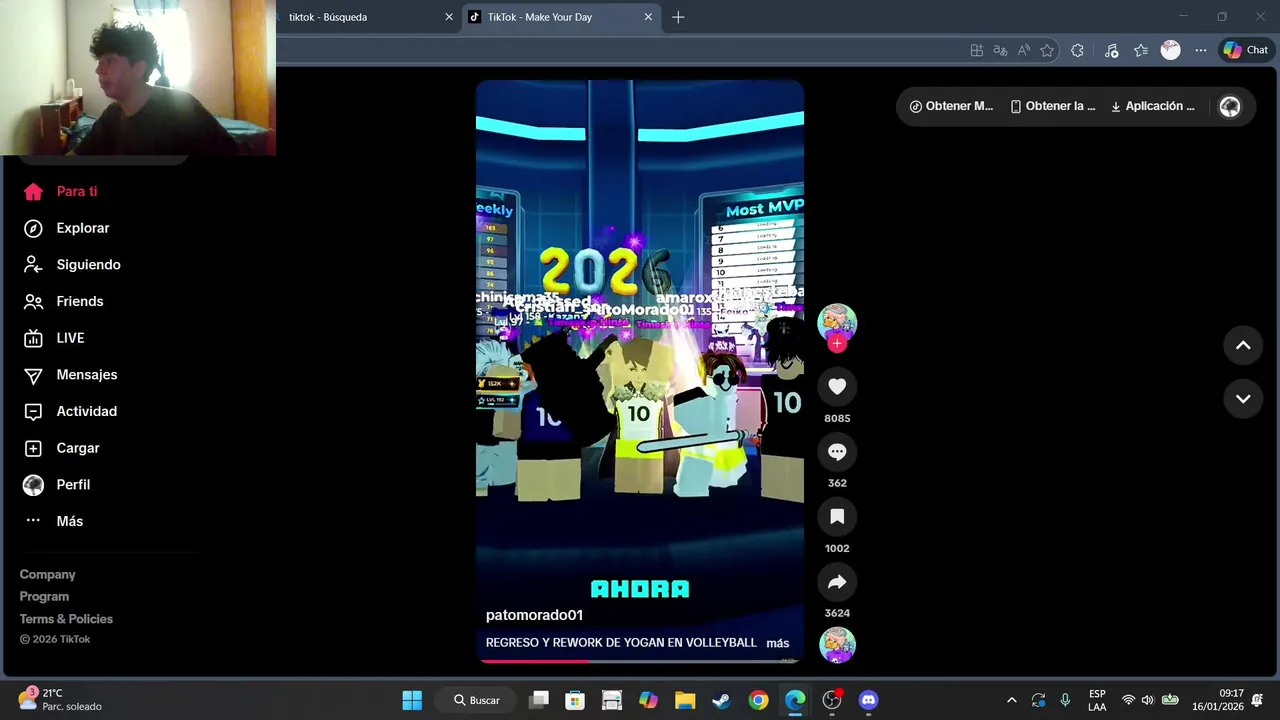Toggle microphone icon in the system tray

(x=1065, y=700)
